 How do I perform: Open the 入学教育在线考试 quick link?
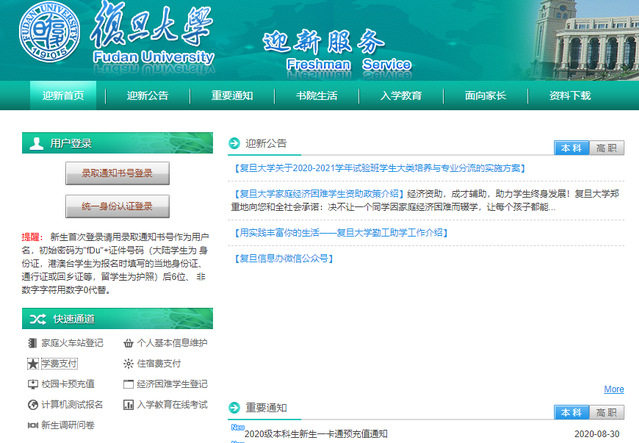(x=172, y=405)
